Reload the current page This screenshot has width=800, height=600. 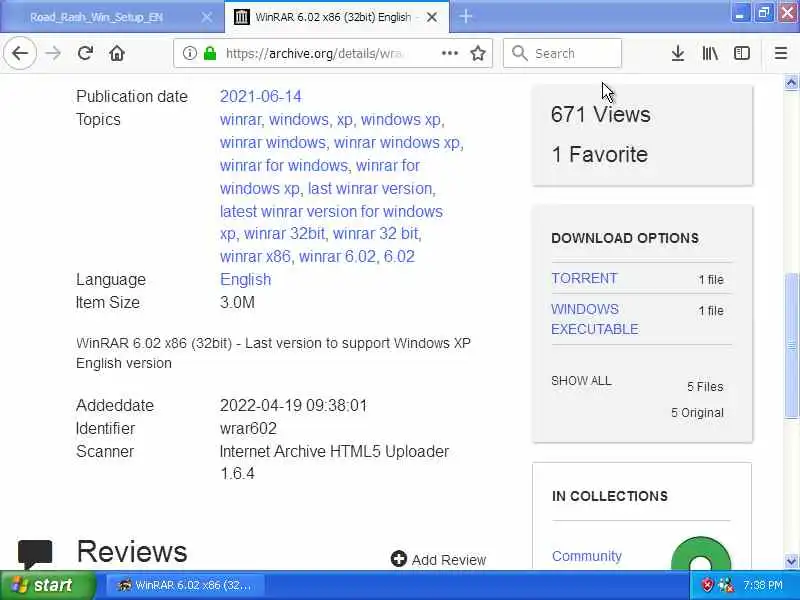tap(85, 53)
